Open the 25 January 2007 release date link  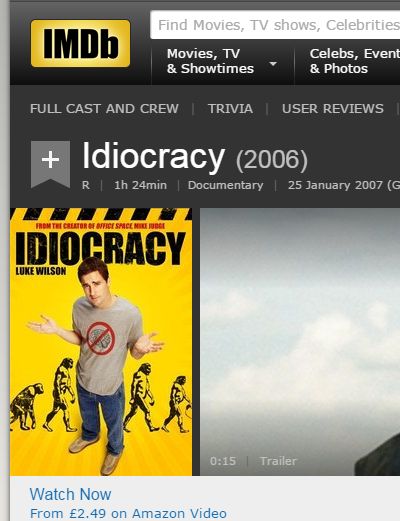click(x=344, y=185)
